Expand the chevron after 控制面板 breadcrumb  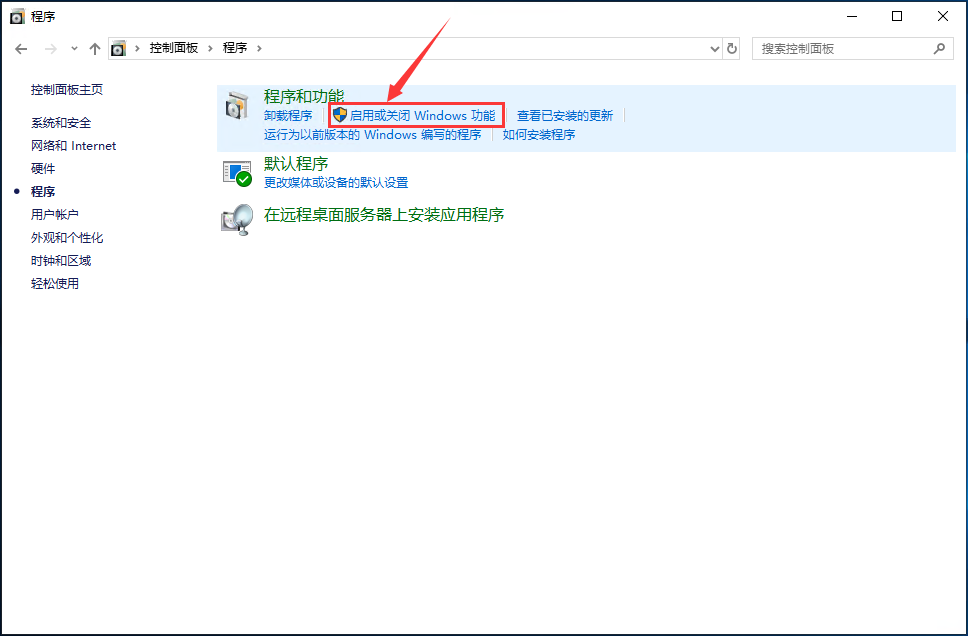pyautogui.click(x=210, y=48)
